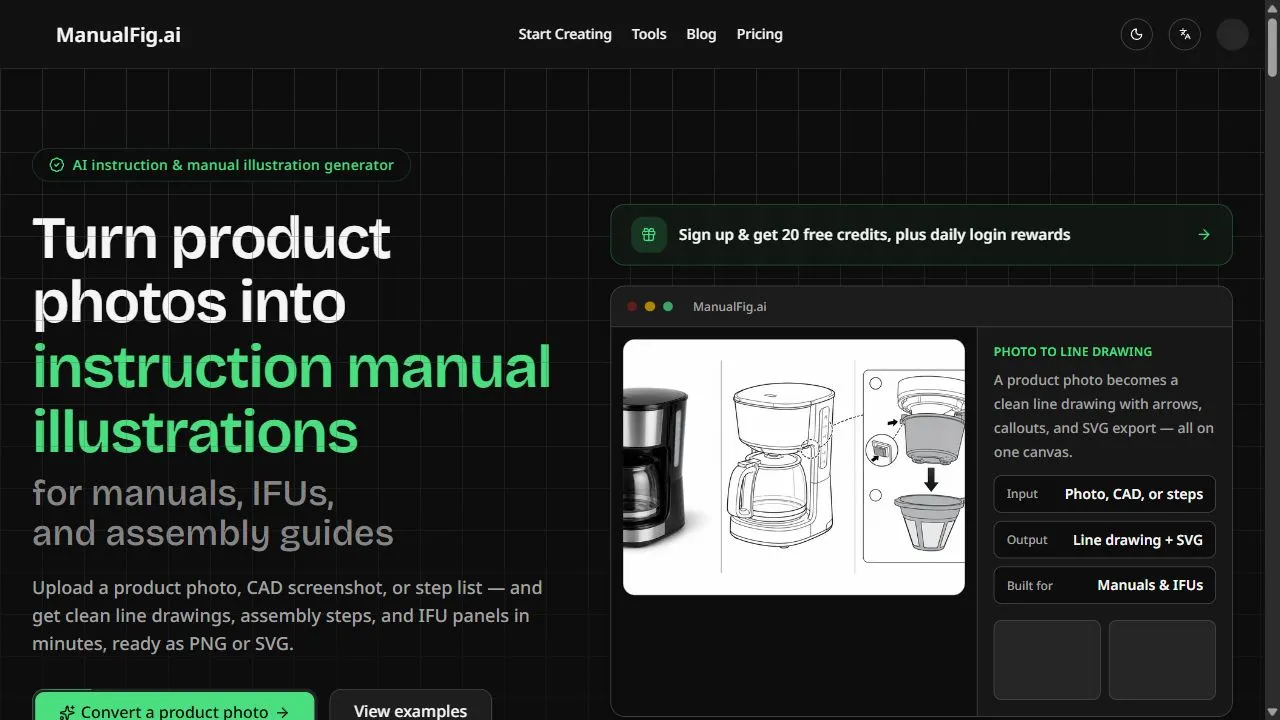
Task: Click the green dot in mock window
Action: click(x=668, y=307)
